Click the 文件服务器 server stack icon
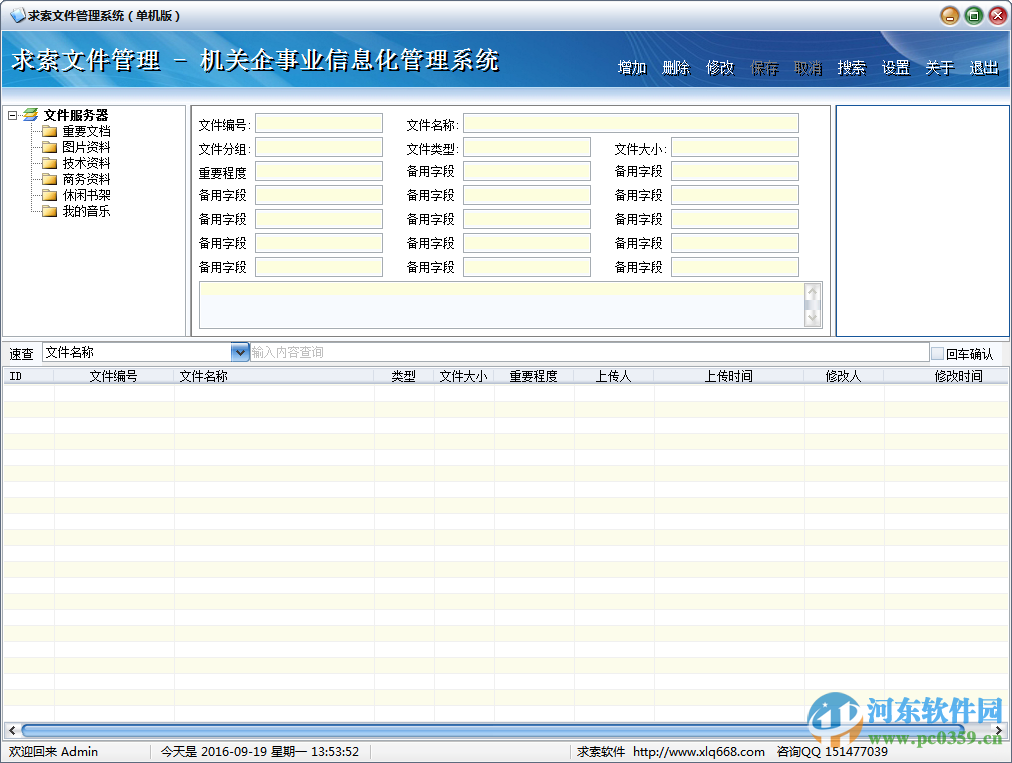 pyautogui.click(x=30, y=114)
